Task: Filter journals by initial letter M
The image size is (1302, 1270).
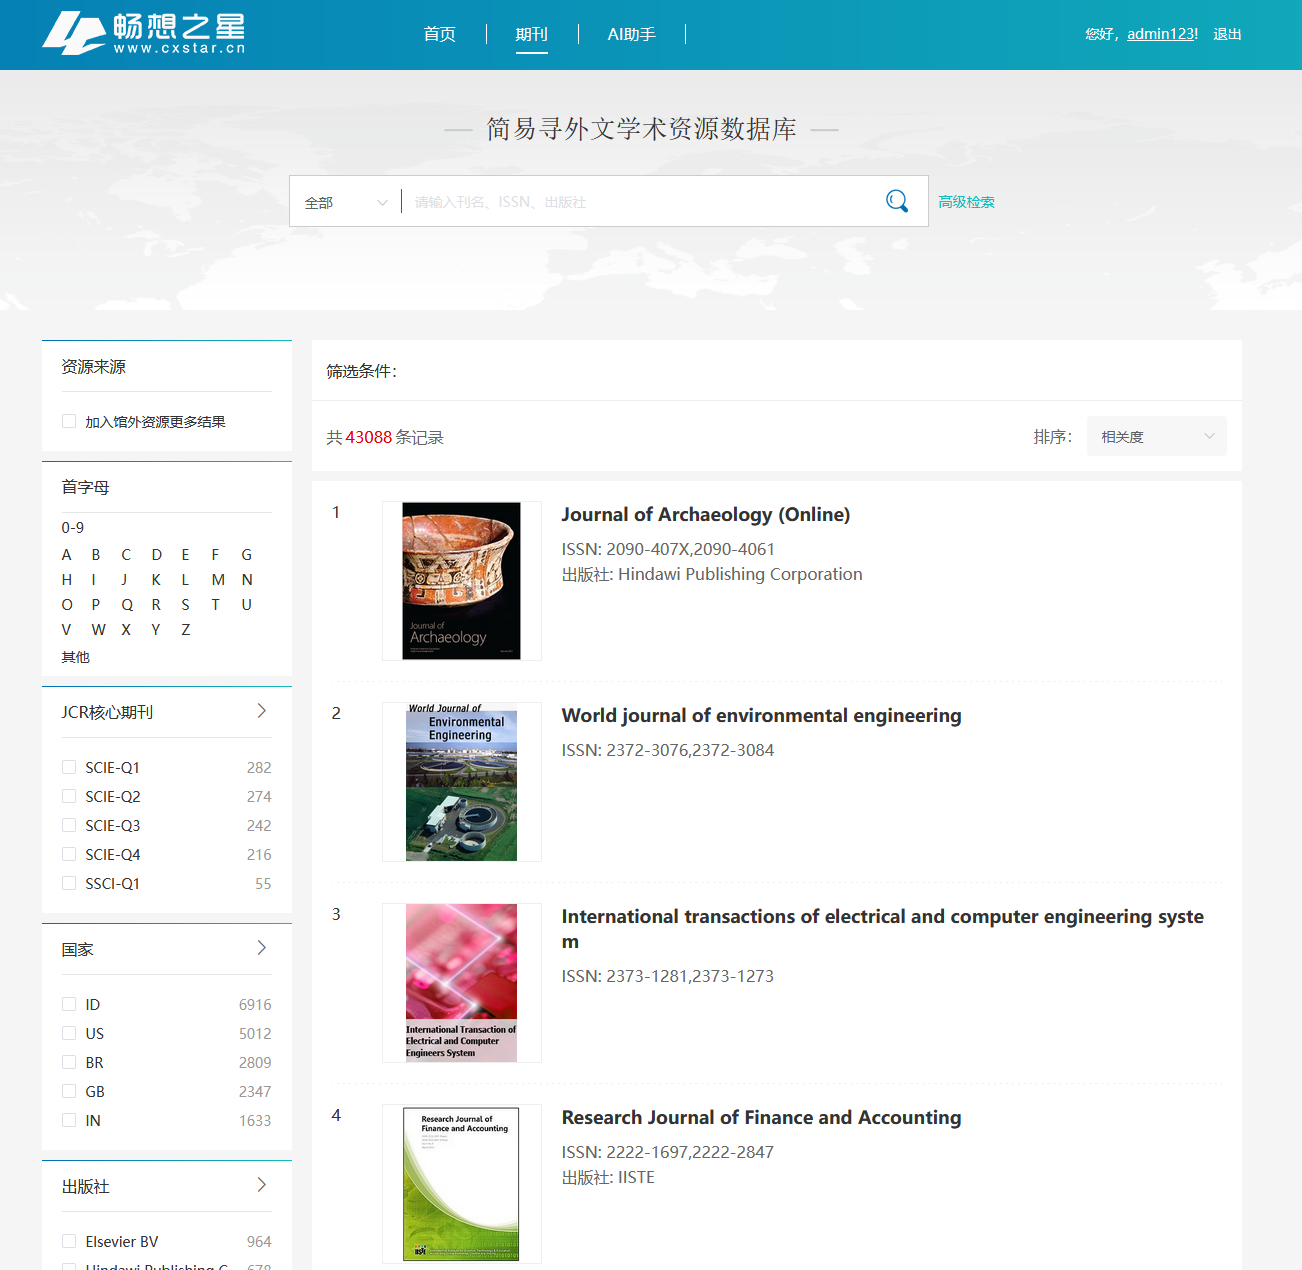Action: 218,580
